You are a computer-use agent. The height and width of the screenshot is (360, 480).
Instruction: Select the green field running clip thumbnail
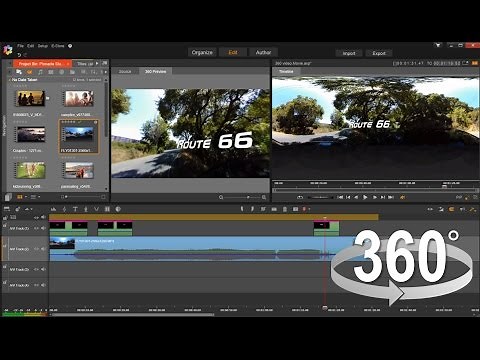point(31,170)
